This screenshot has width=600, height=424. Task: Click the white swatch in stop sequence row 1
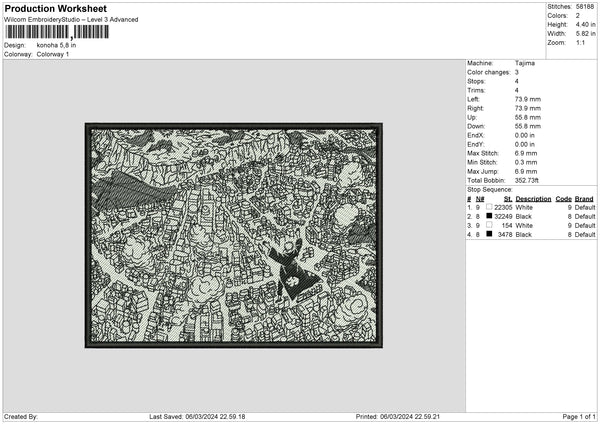489,207
